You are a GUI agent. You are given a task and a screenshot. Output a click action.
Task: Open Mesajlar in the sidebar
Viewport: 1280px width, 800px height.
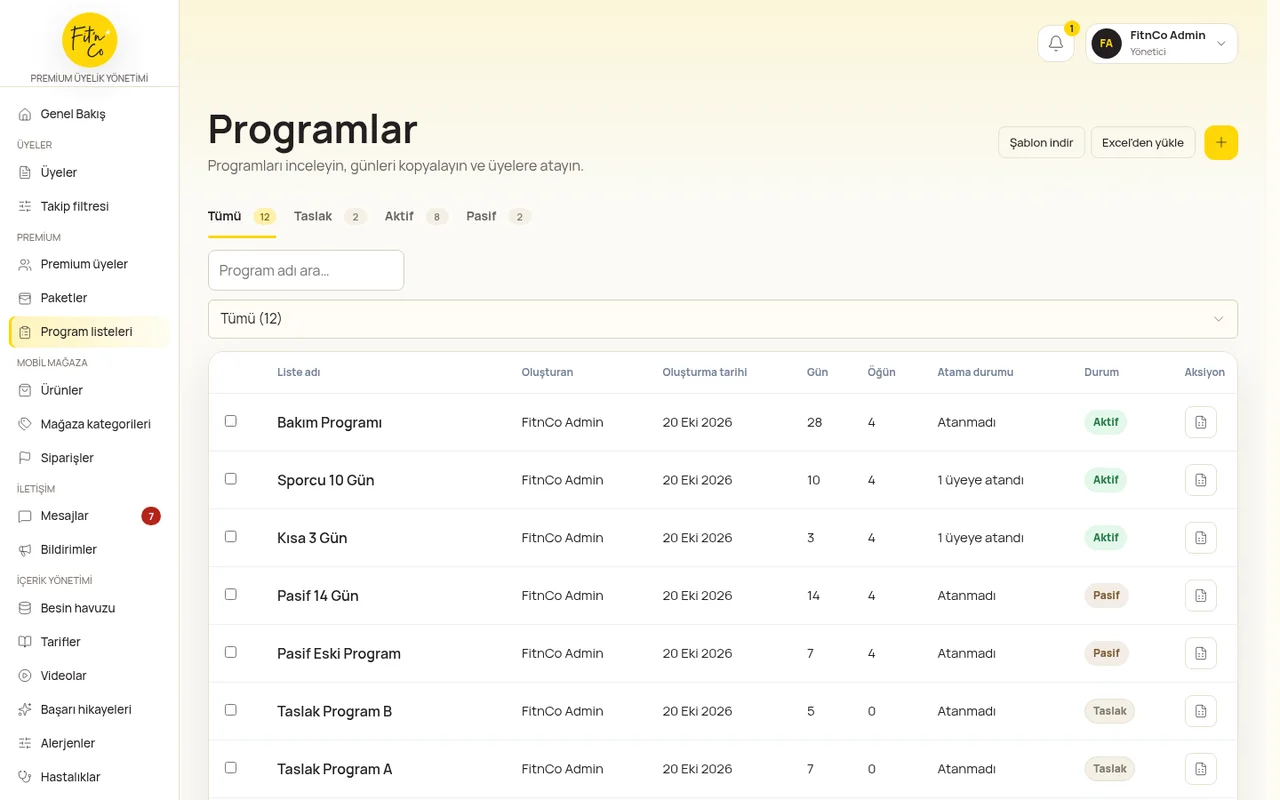point(89,516)
